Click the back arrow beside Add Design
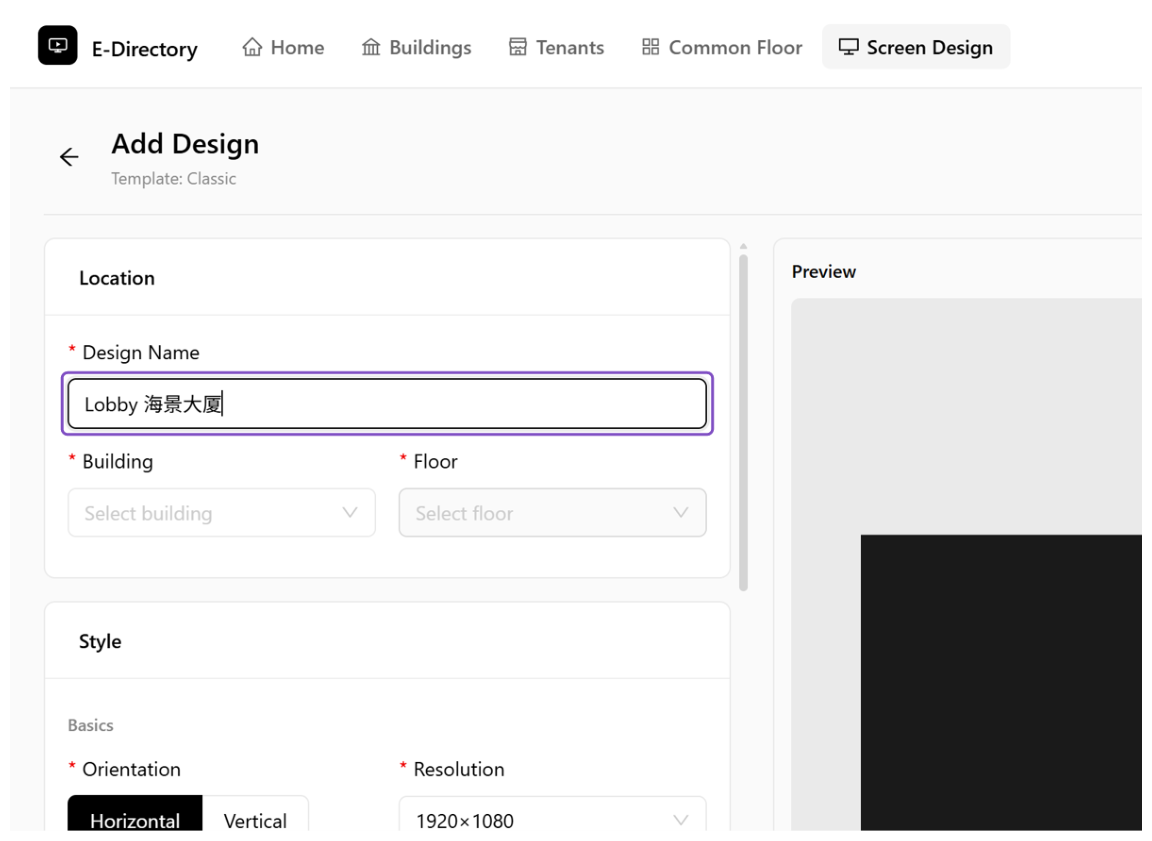The height and width of the screenshot is (841, 1152). point(69,156)
